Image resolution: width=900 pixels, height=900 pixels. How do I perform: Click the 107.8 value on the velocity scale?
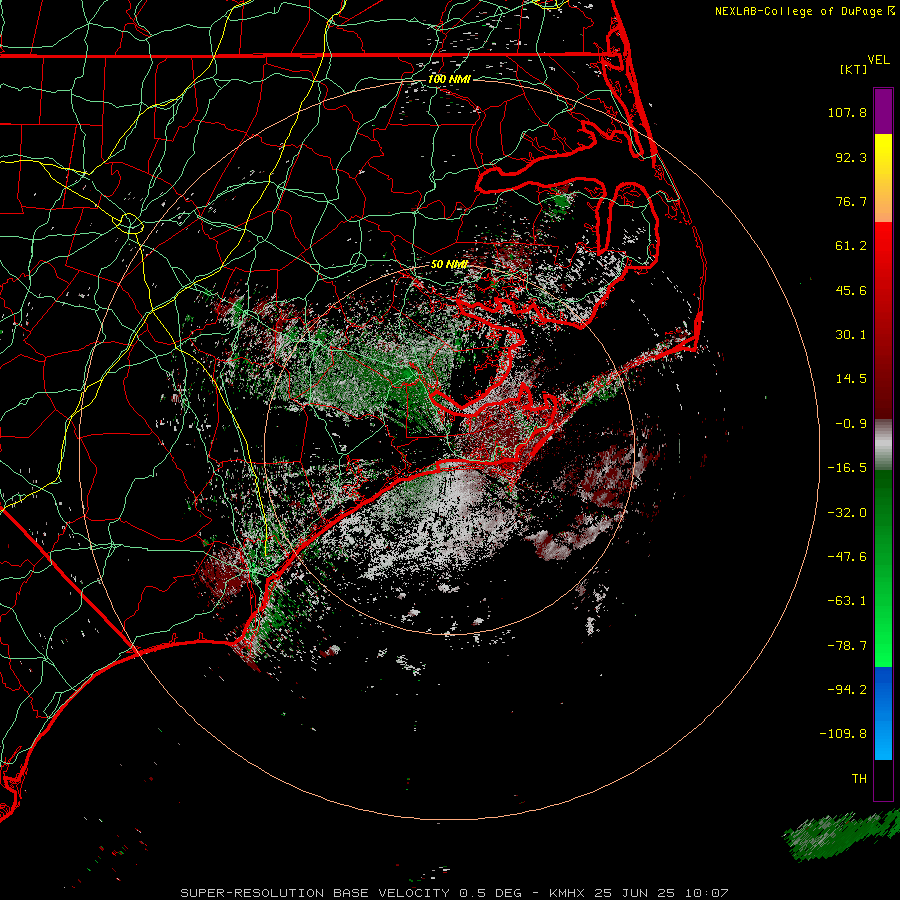coord(847,112)
